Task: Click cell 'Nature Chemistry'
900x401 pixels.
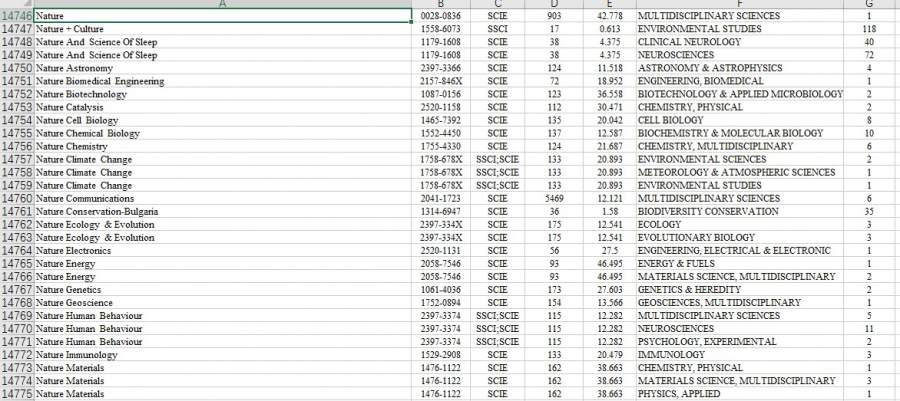Action: click(x=223, y=146)
